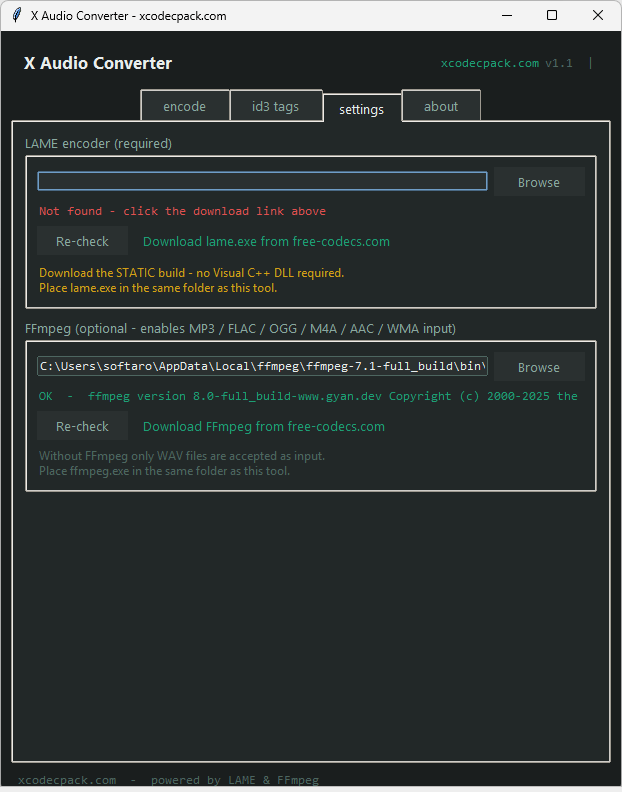Click the footer xcodecpack.com text

coord(67,780)
